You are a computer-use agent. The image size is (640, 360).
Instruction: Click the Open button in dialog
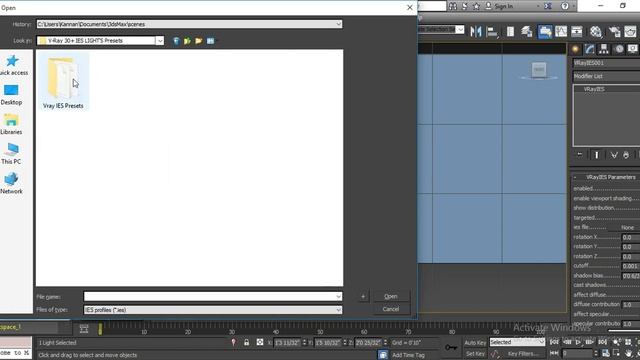[391, 296]
